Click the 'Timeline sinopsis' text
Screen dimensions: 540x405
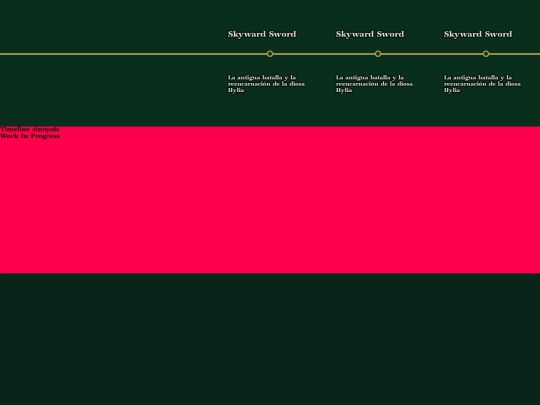[30, 129]
